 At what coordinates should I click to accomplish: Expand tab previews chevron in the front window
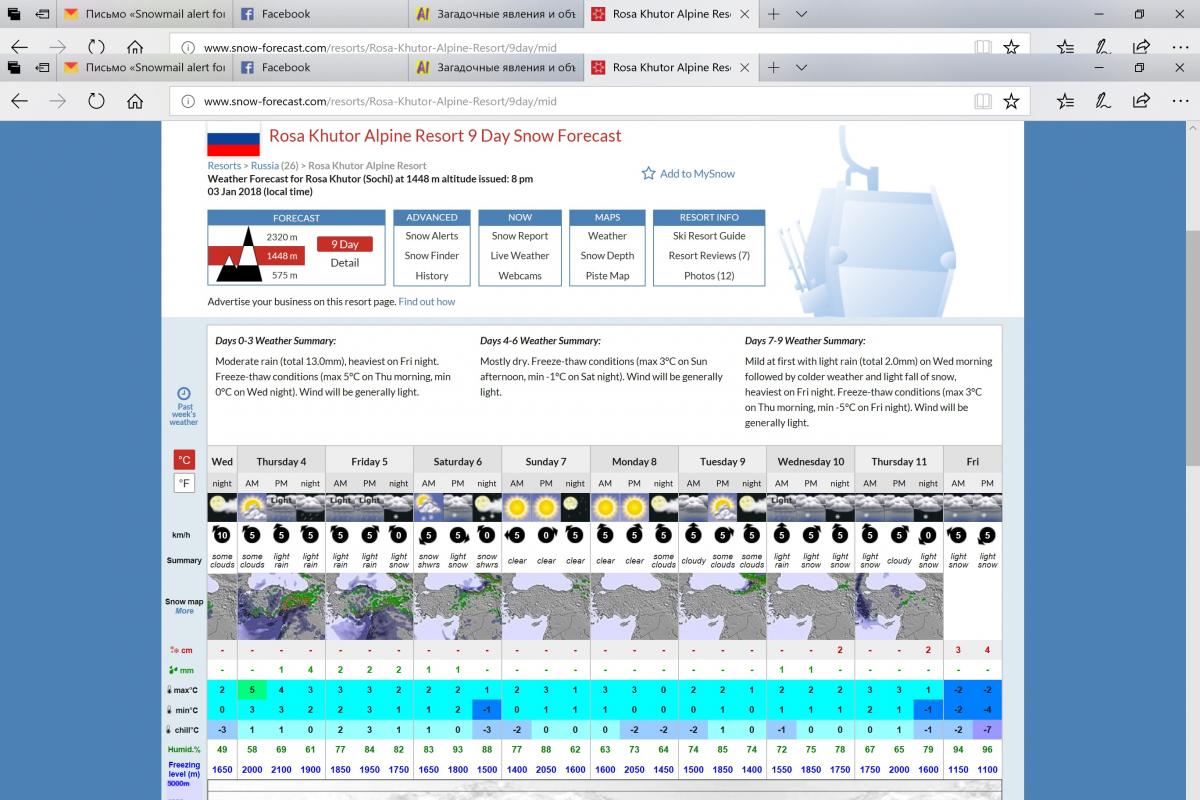point(801,67)
